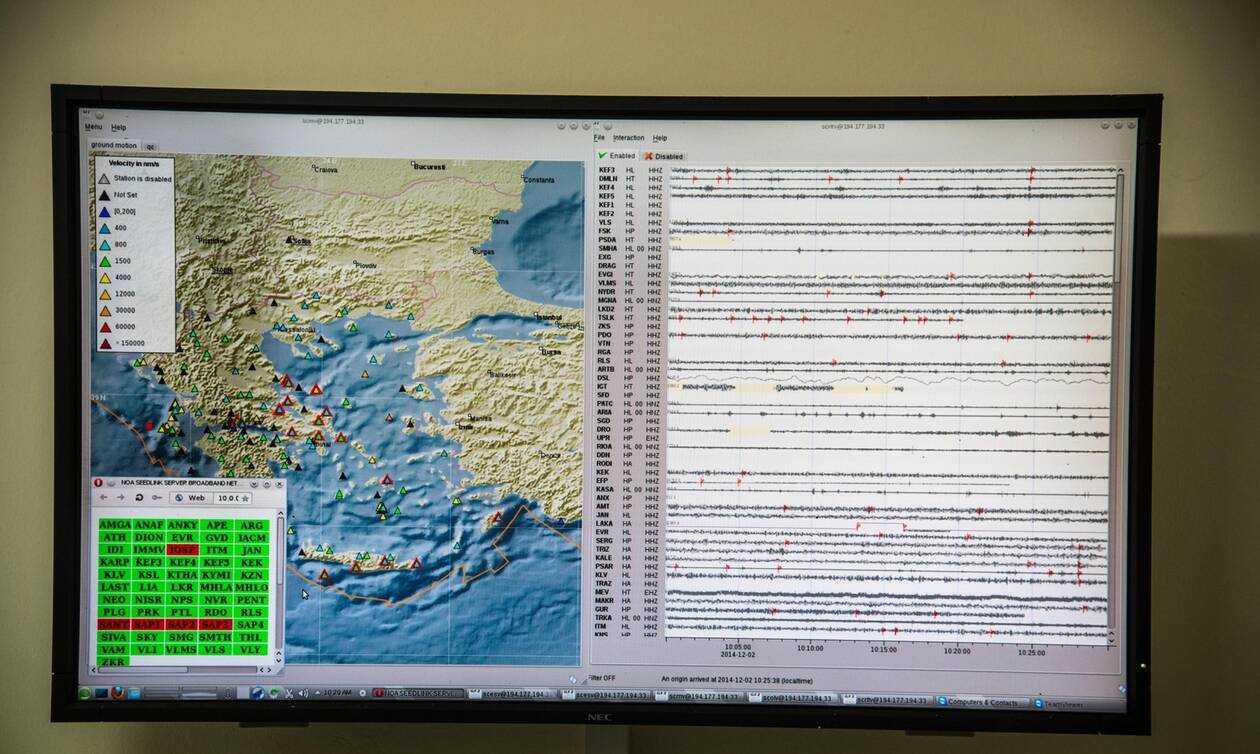This screenshot has width=1260, height=754.
Task: Open Firefox from the taskbar
Action: (x=118, y=692)
